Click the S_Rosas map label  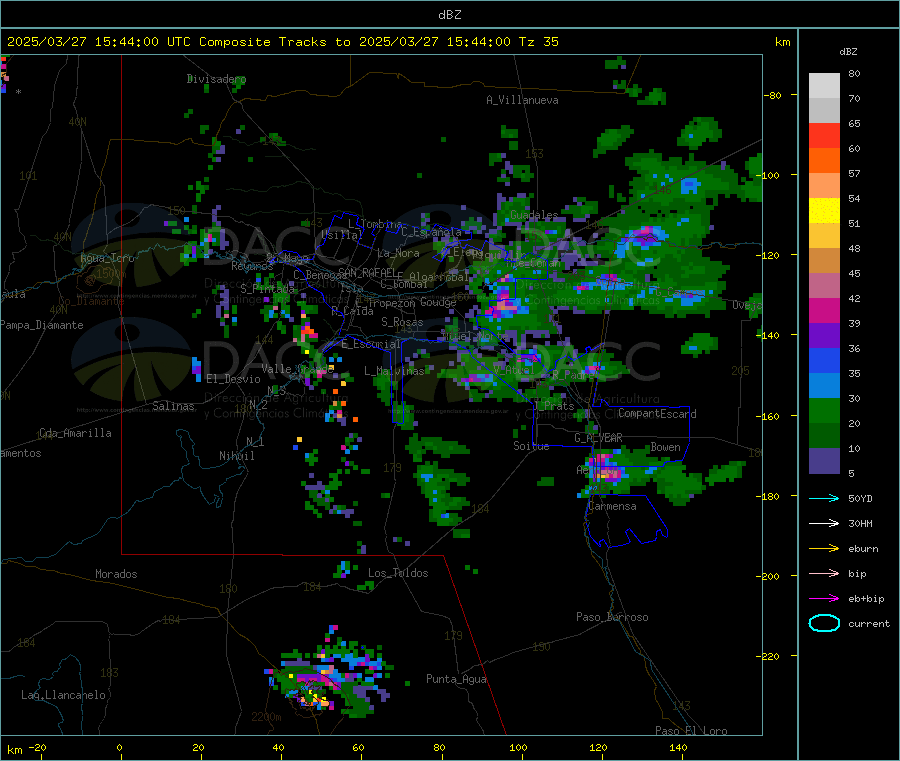[x=402, y=322]
